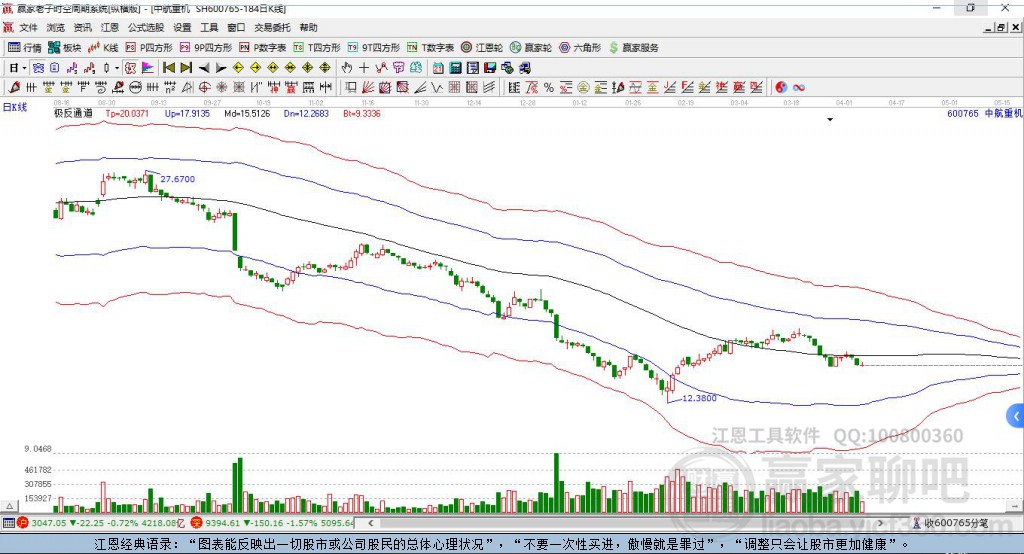Open the 资讯 menu
Viewport: 1024px width, 554px height.
(82, 27)
